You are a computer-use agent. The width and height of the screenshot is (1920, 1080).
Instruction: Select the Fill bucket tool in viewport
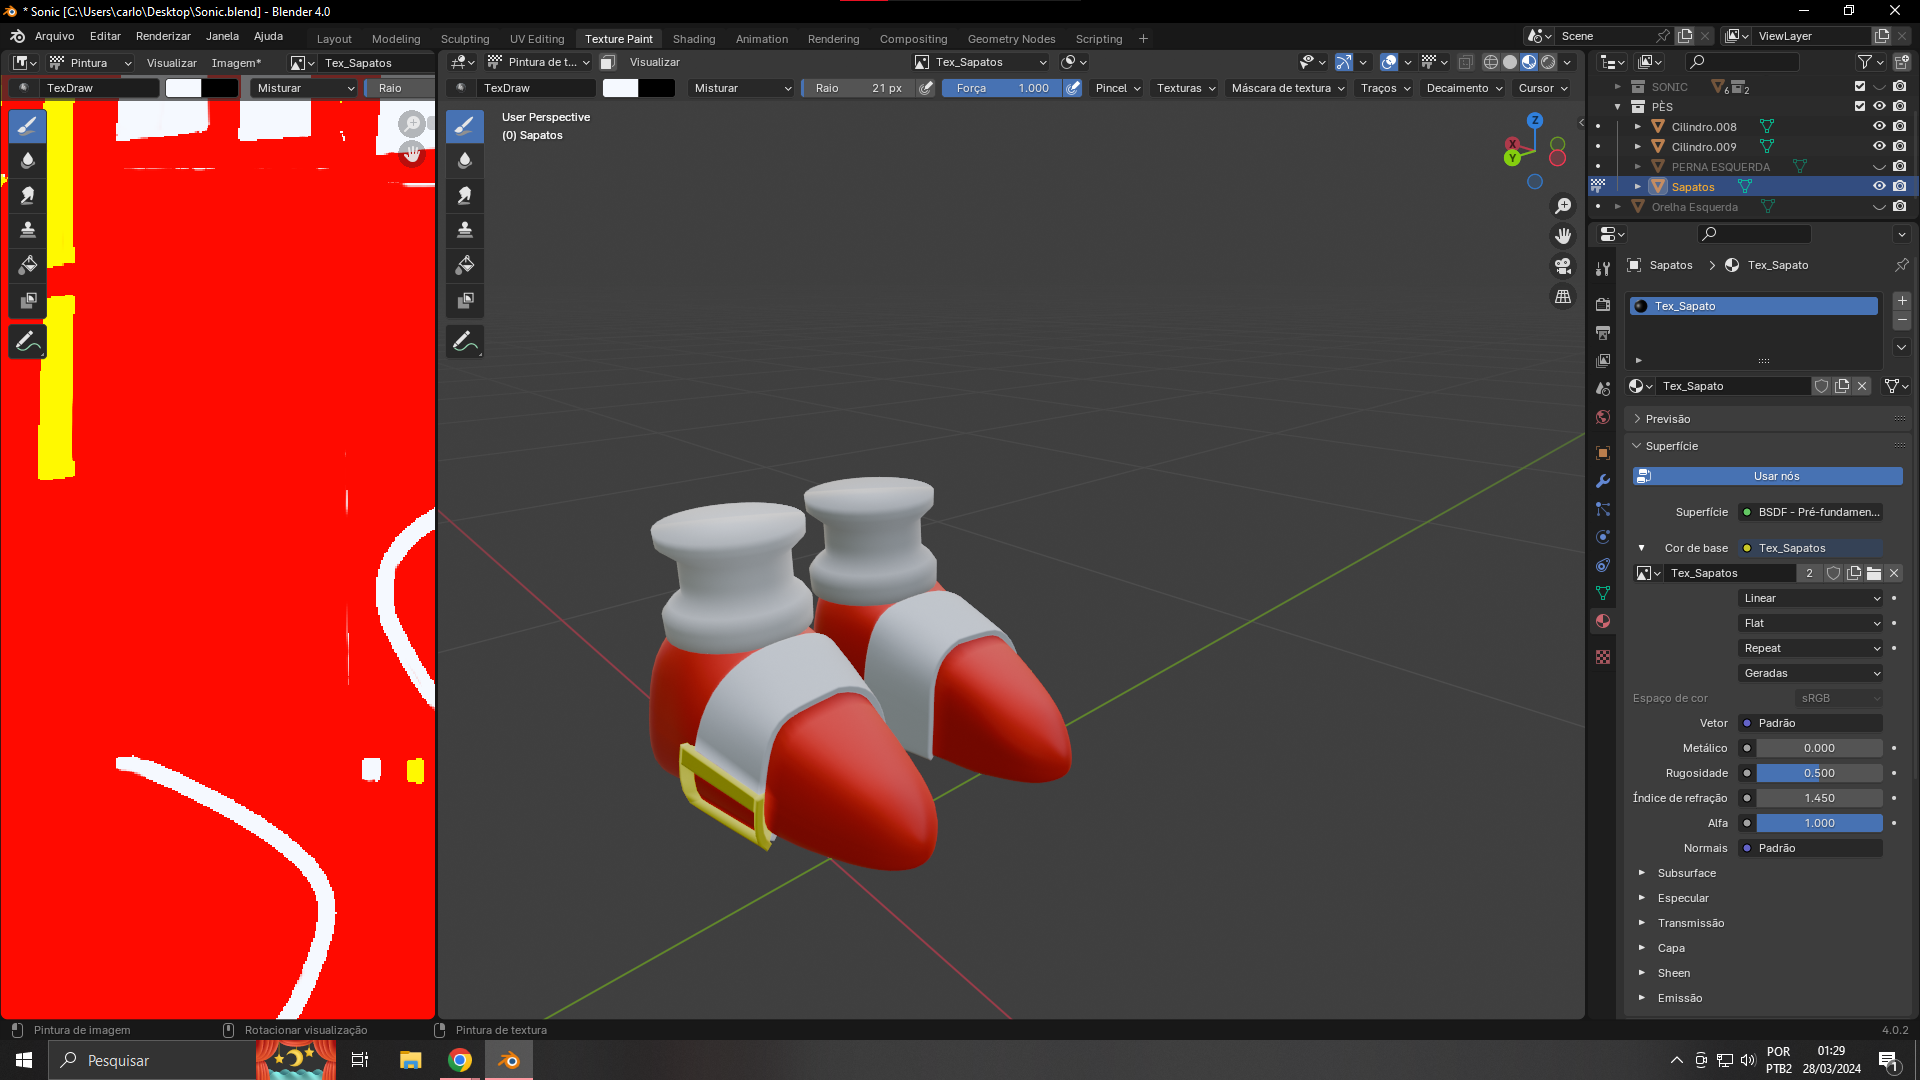pos(465,266)
